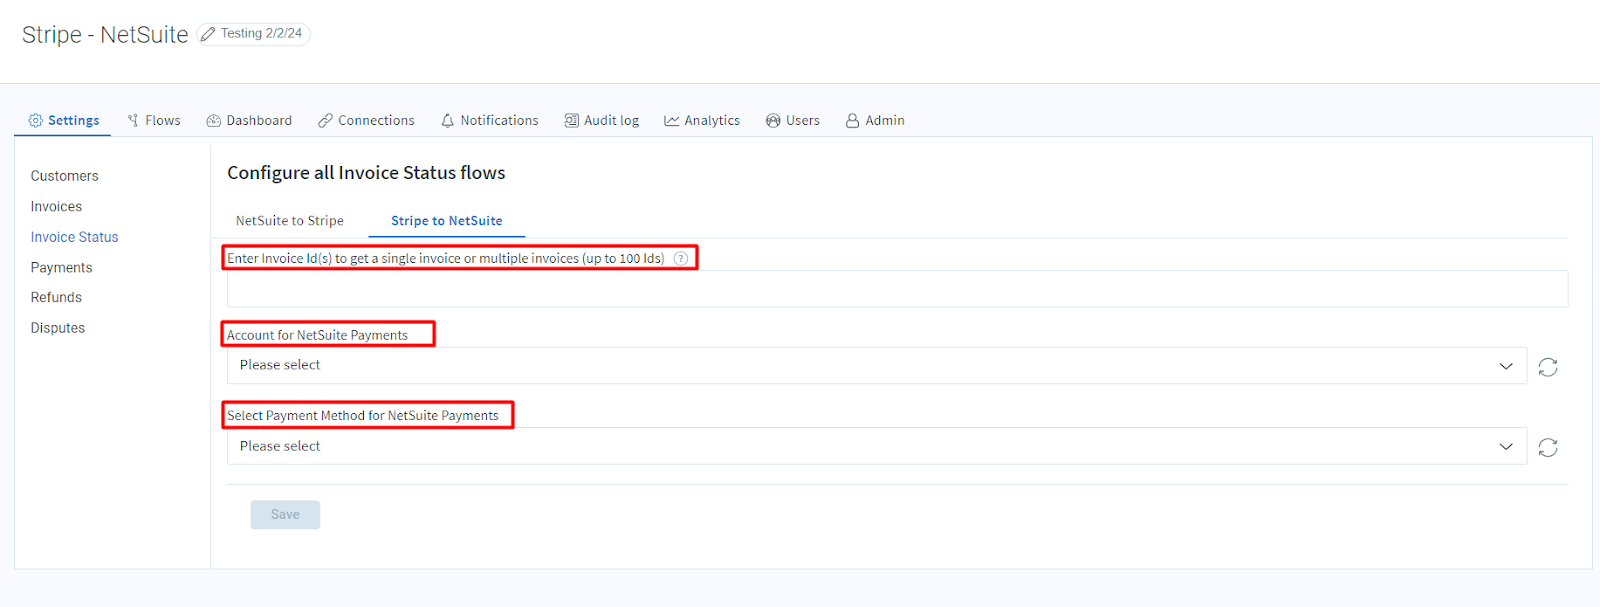Select Invoice Status in the sidebar

point(74,237)
